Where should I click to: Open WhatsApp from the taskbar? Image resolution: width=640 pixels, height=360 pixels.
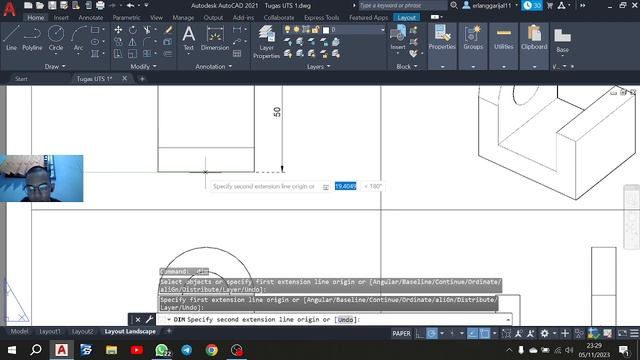pos(162,350)
